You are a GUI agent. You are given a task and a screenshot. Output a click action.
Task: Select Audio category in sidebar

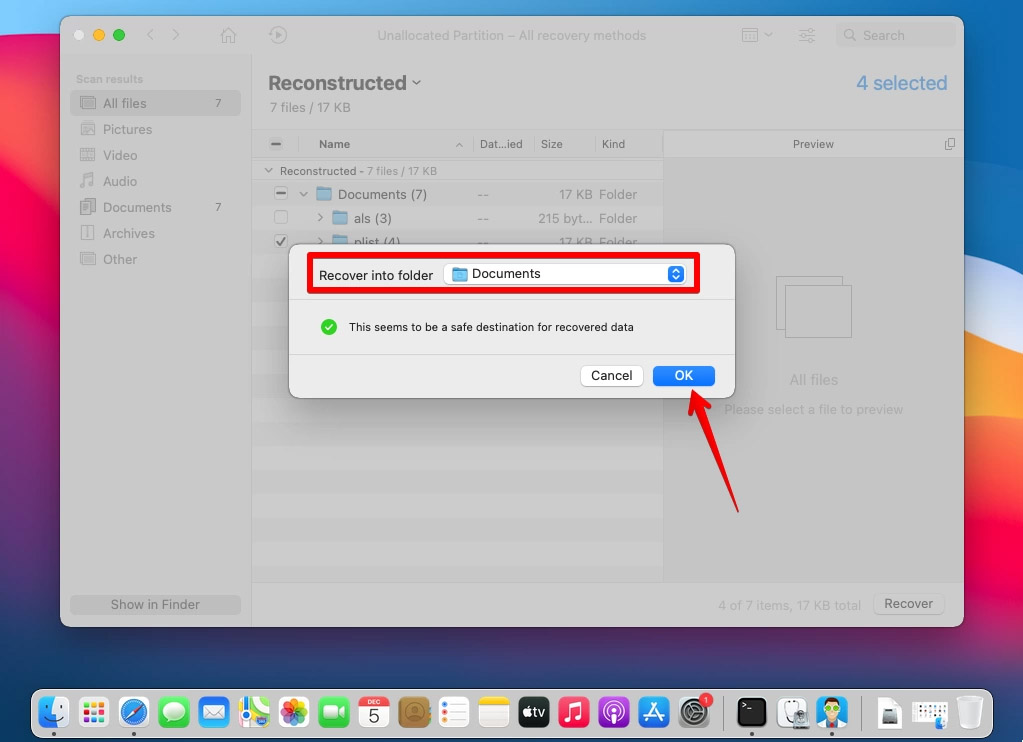155,181
